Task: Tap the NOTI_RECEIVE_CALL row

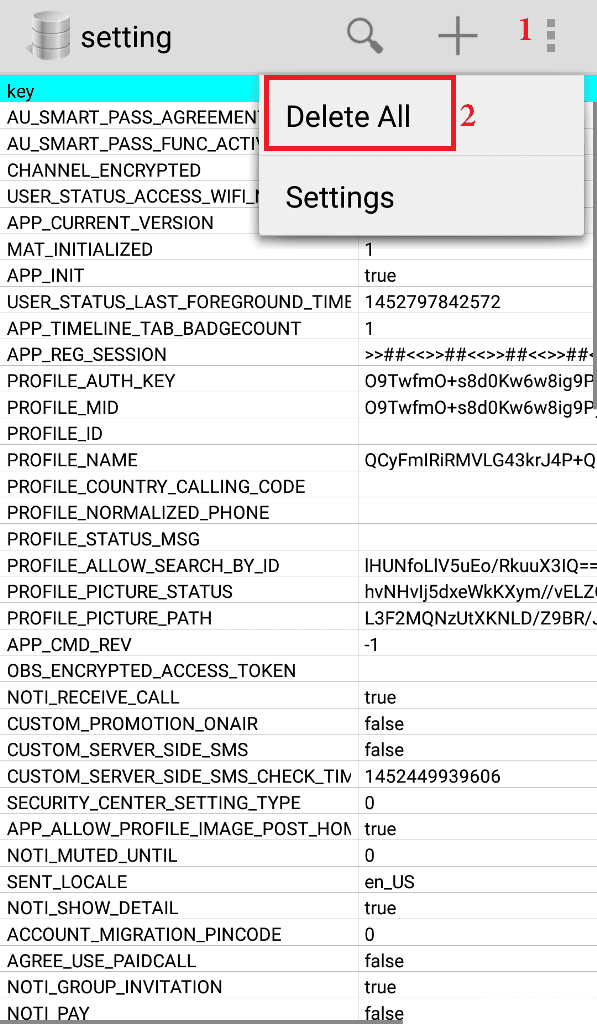Action: tap(120, 696)
